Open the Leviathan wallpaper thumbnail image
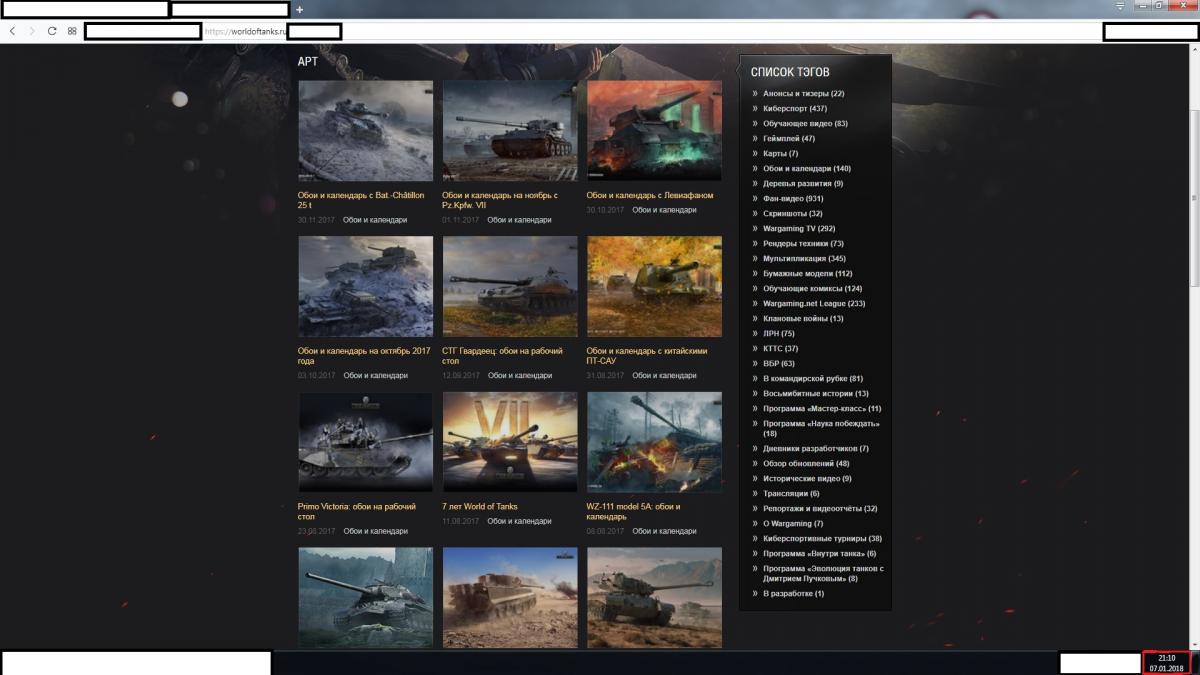The image size is (1200, 675). (x=654, y=131)
